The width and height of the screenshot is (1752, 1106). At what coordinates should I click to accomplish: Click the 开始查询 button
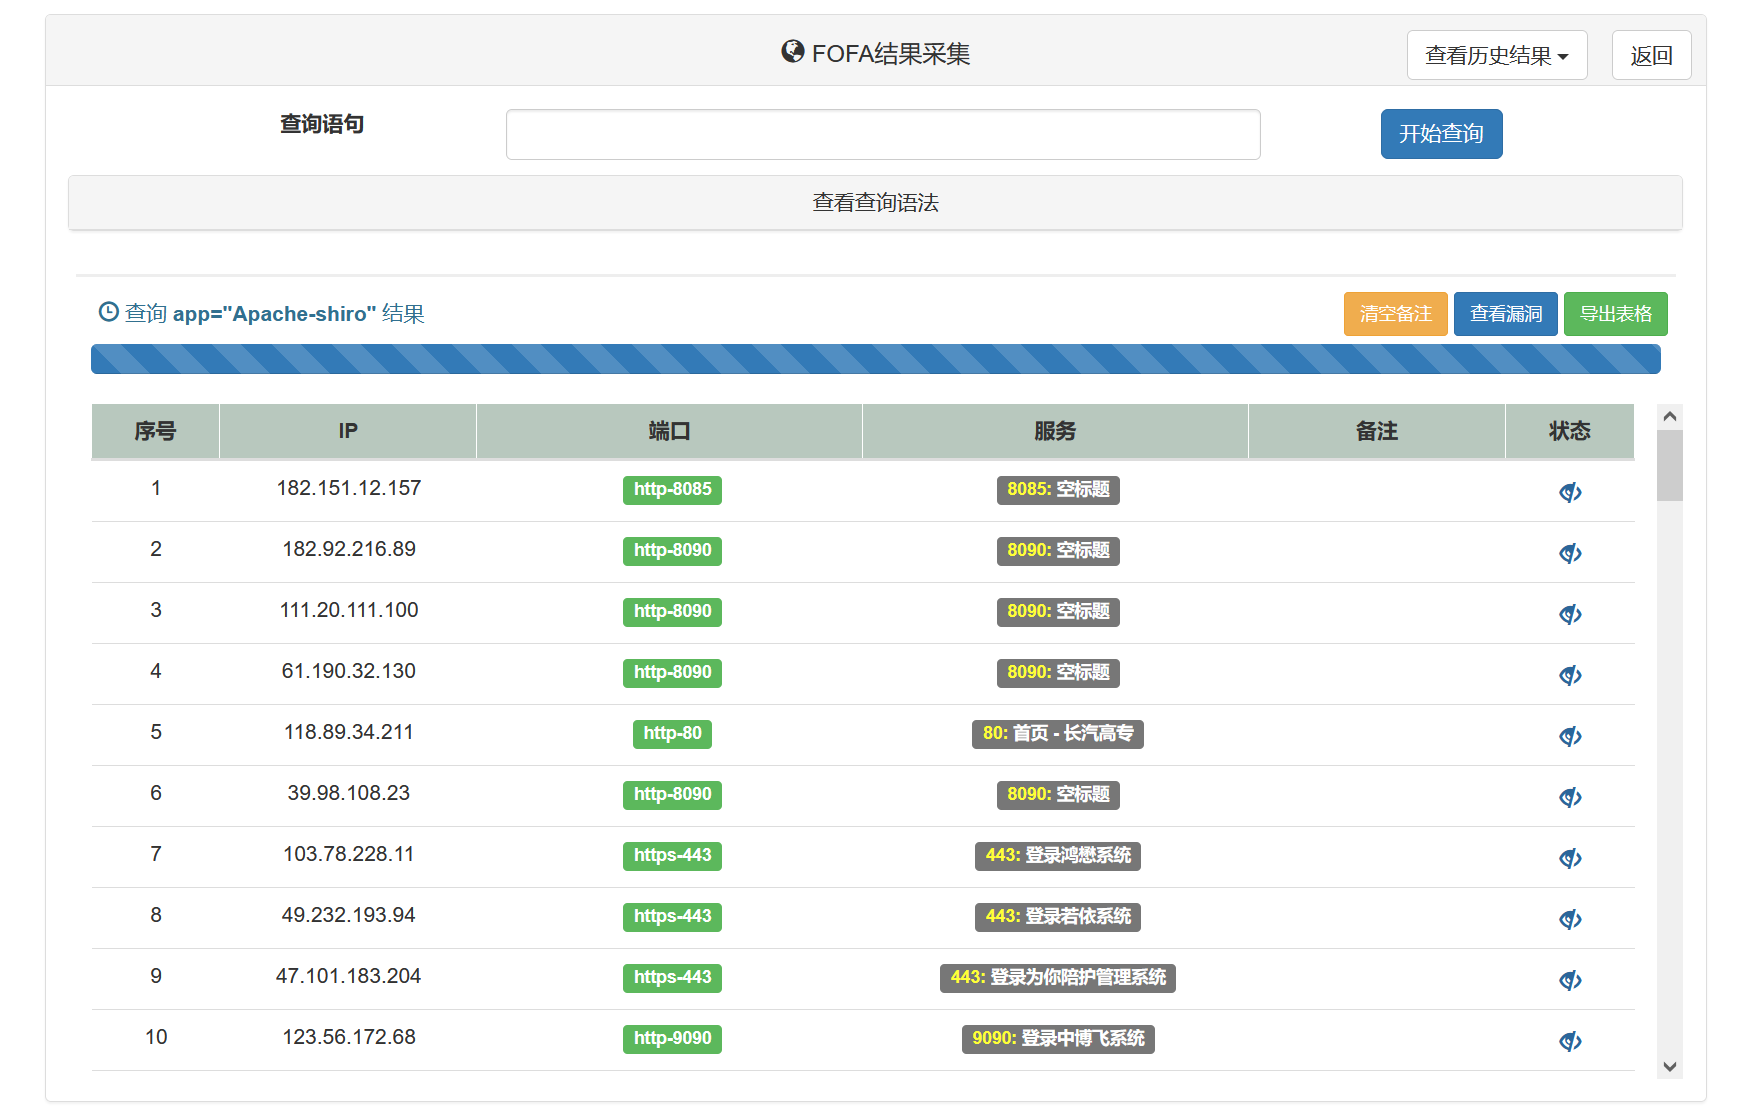point(1441,134)
